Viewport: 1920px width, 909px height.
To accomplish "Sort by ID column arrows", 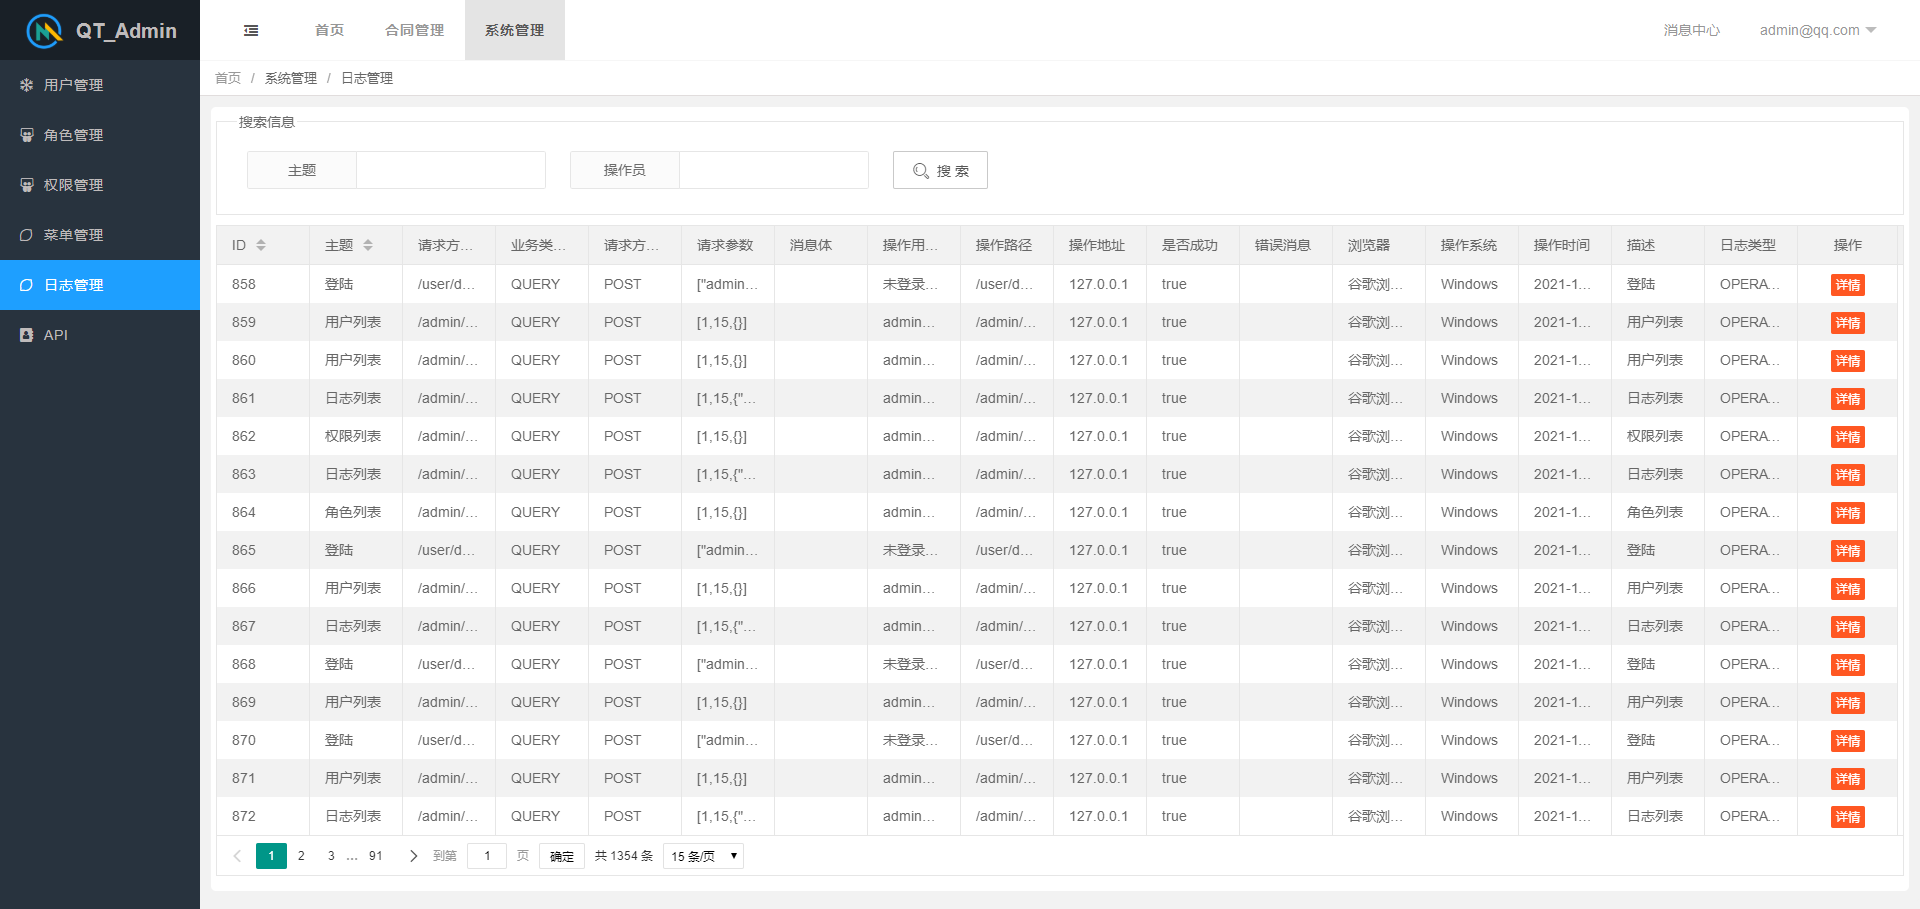I will click(261, 245).
